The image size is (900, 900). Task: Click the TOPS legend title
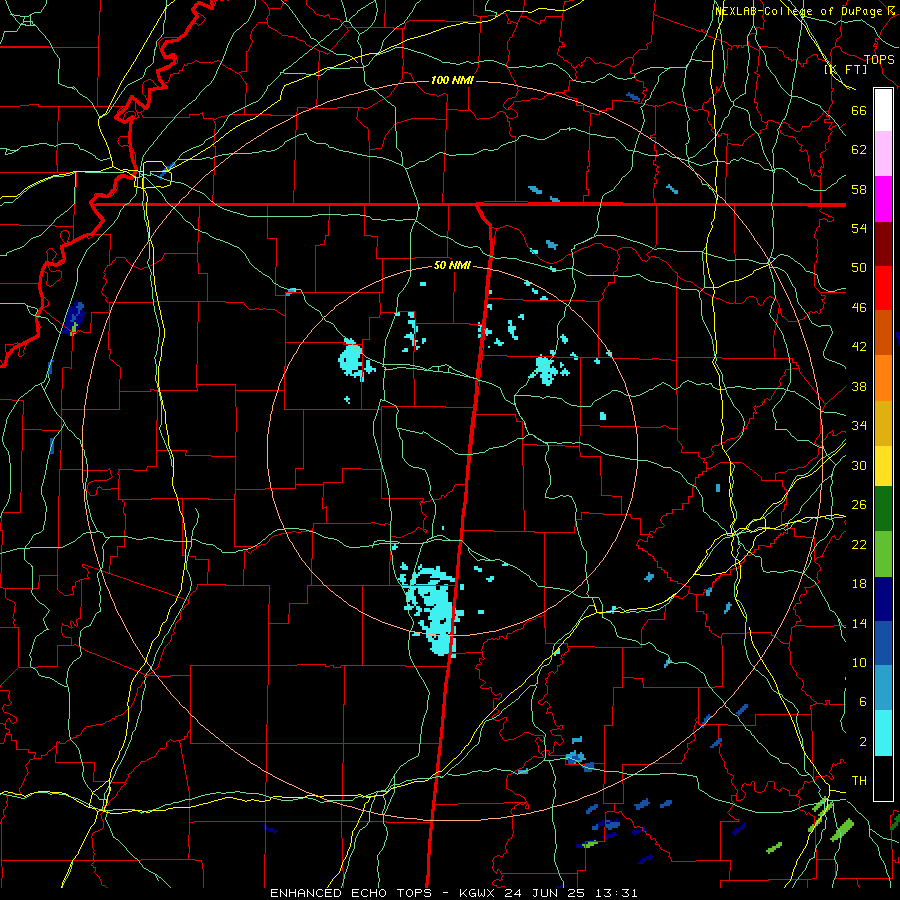coord(879,59)
